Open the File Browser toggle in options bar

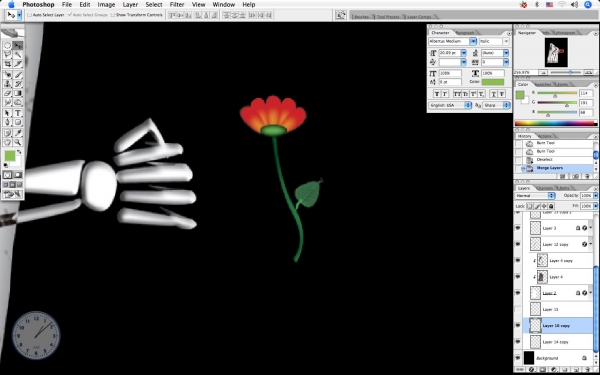pyautogui.click(x=341, y=15)
